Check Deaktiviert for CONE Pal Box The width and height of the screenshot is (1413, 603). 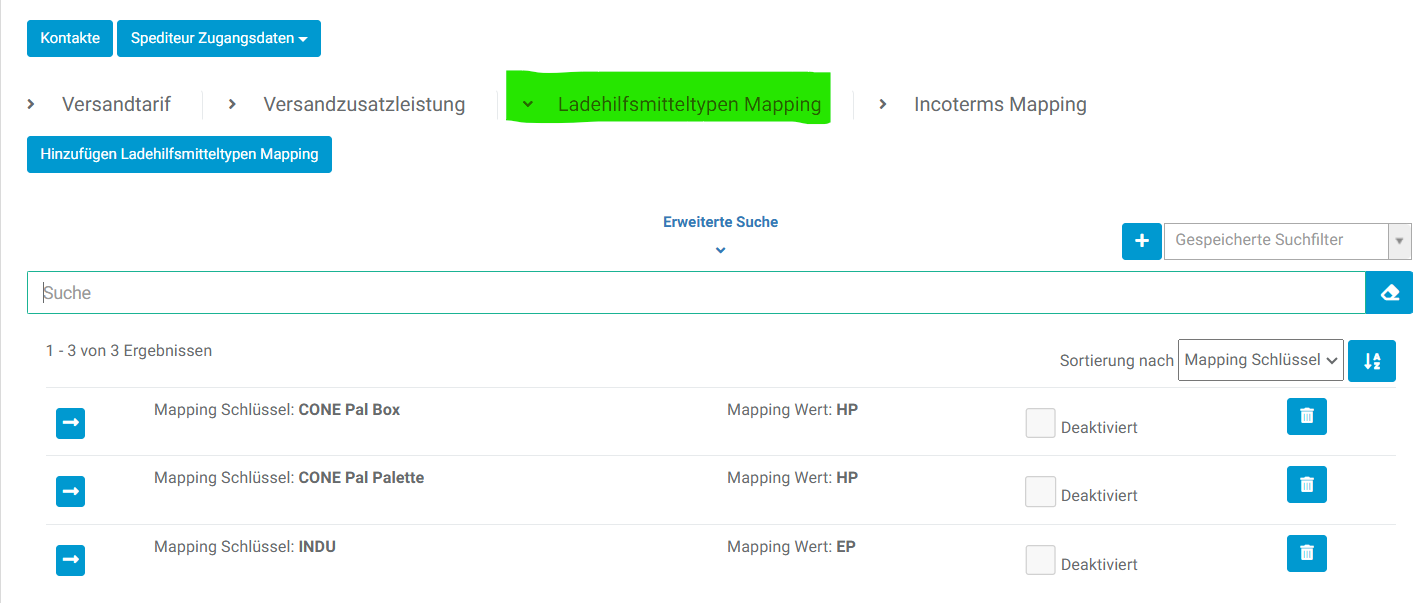[x=1040, y=424]
